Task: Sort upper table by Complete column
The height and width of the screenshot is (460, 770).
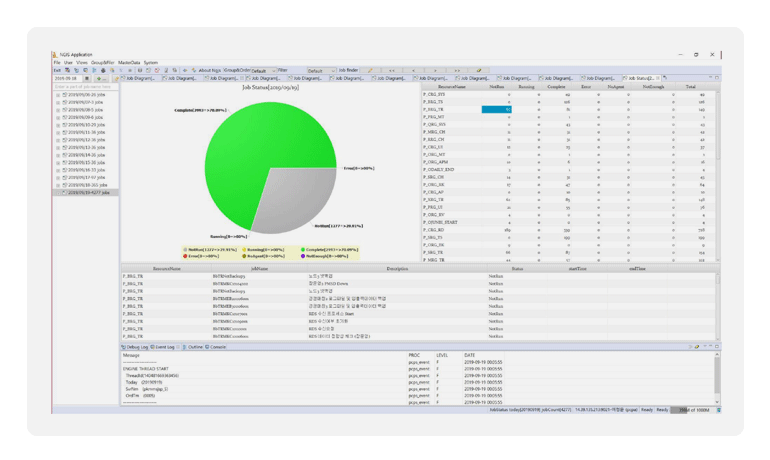Action: click(556, 87)
